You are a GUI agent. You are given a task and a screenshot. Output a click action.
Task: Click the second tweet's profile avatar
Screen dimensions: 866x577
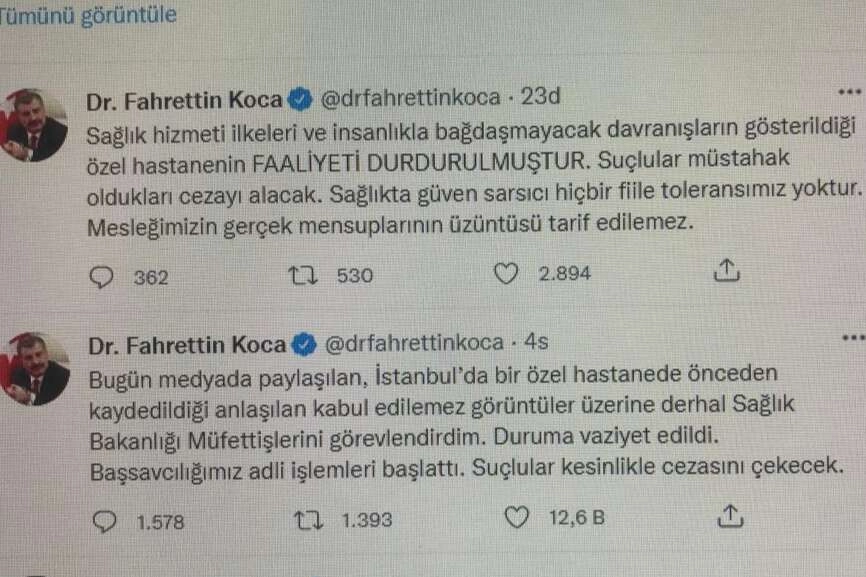coord(36,369)
